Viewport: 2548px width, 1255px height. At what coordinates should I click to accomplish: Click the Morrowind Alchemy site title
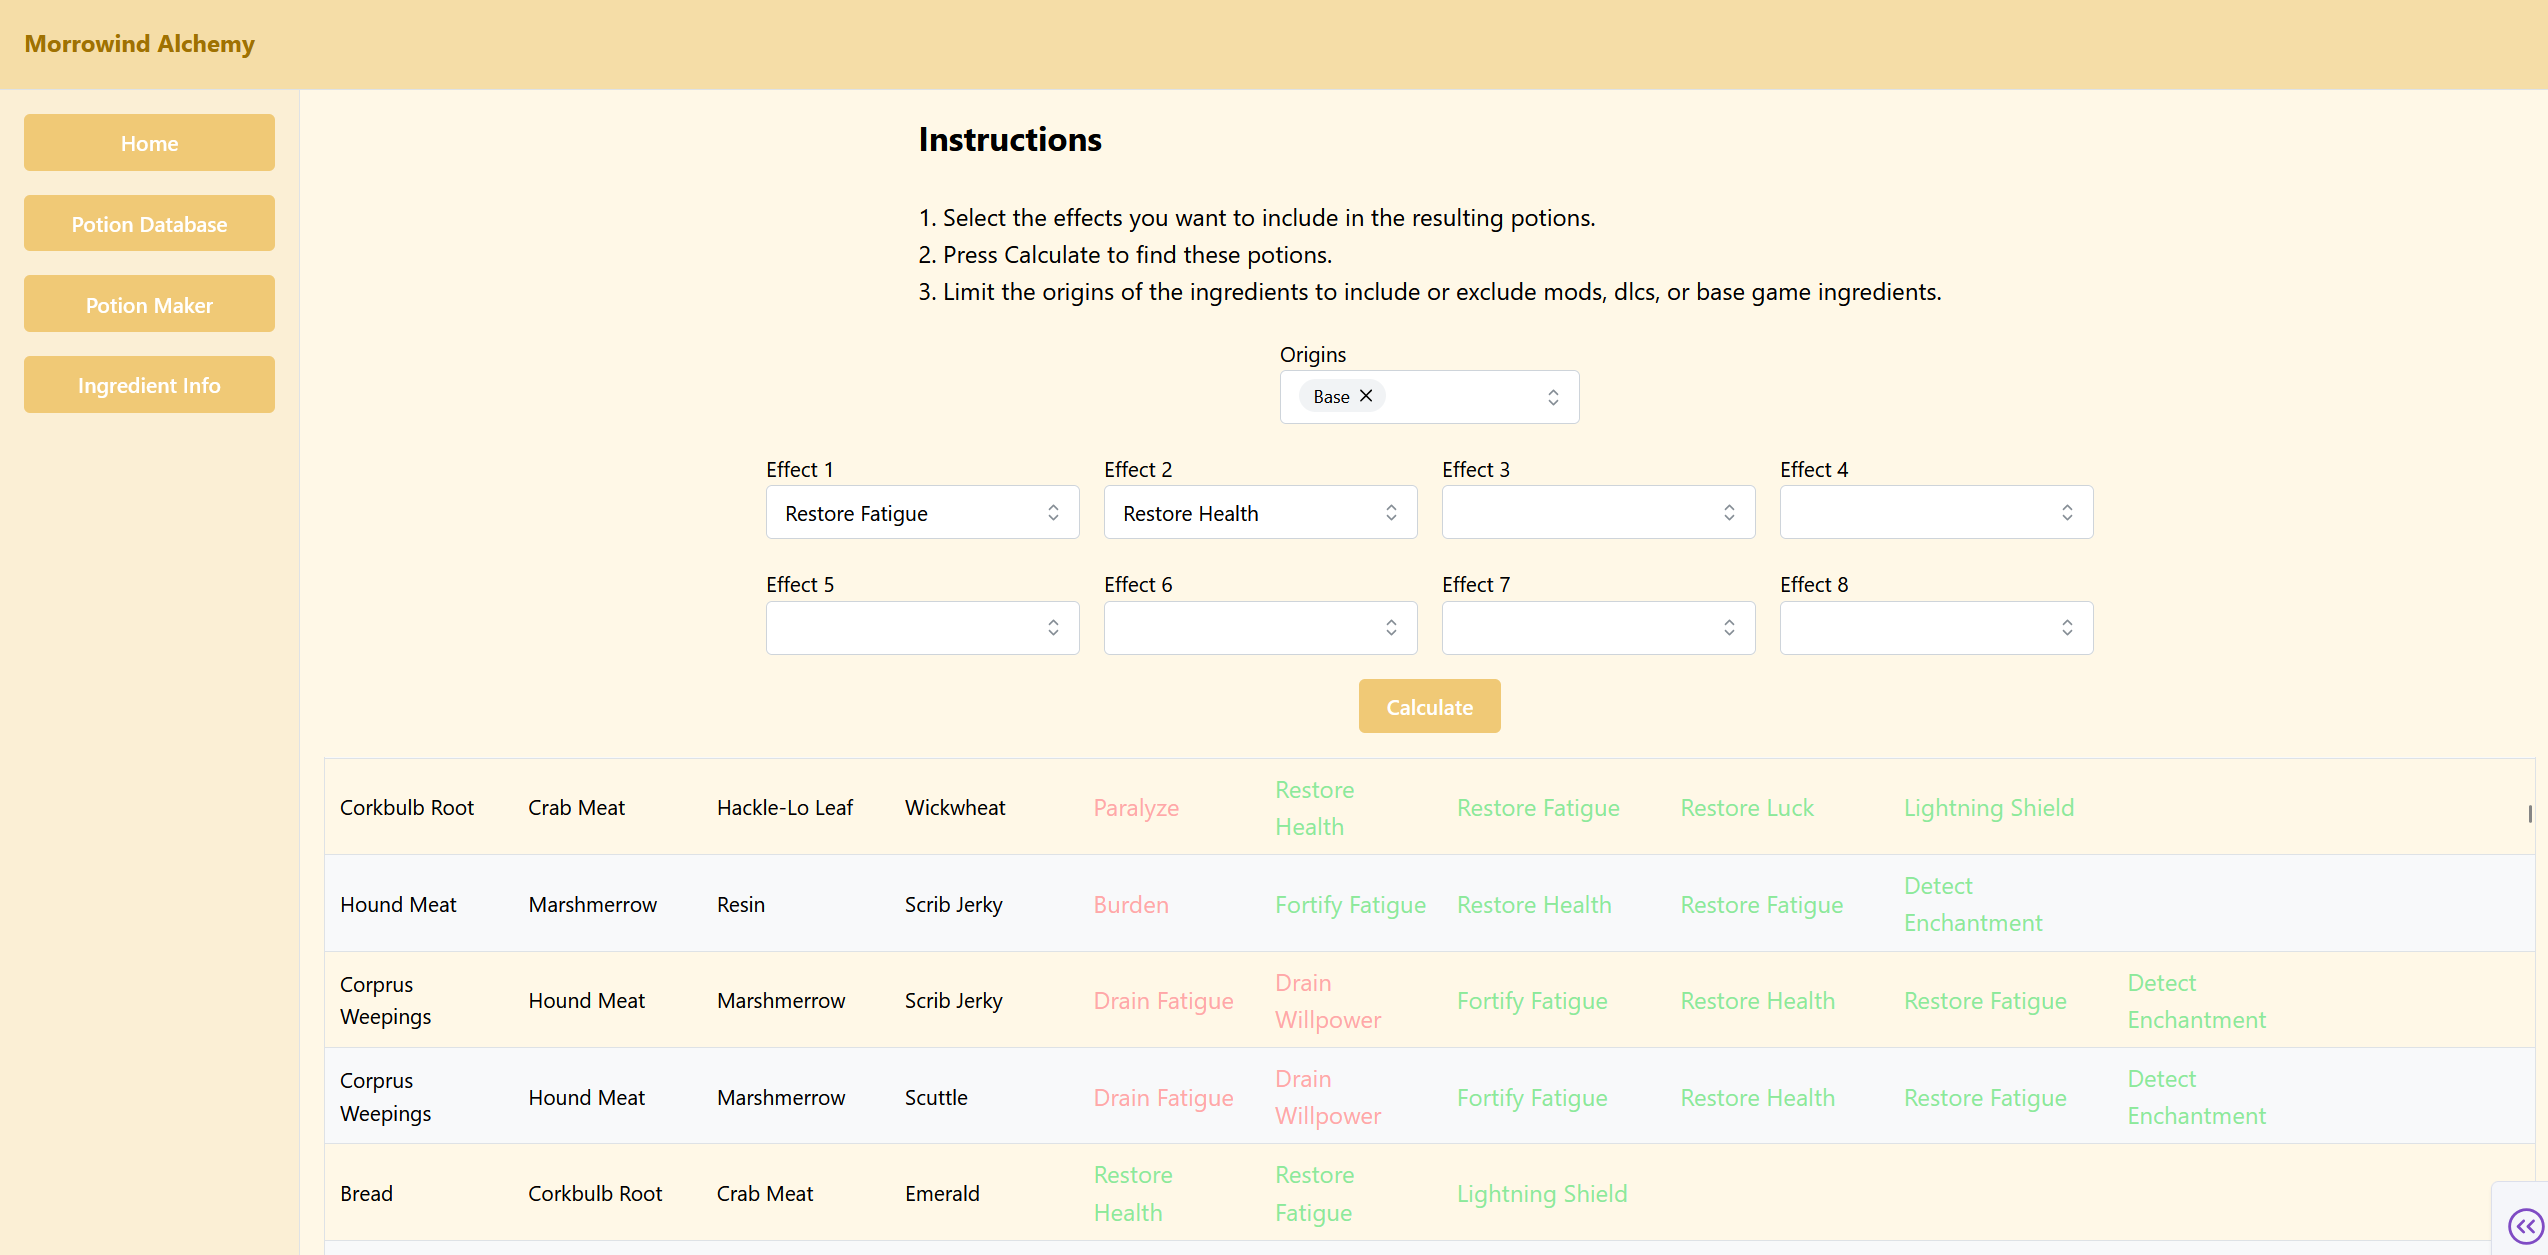point(139,44)
